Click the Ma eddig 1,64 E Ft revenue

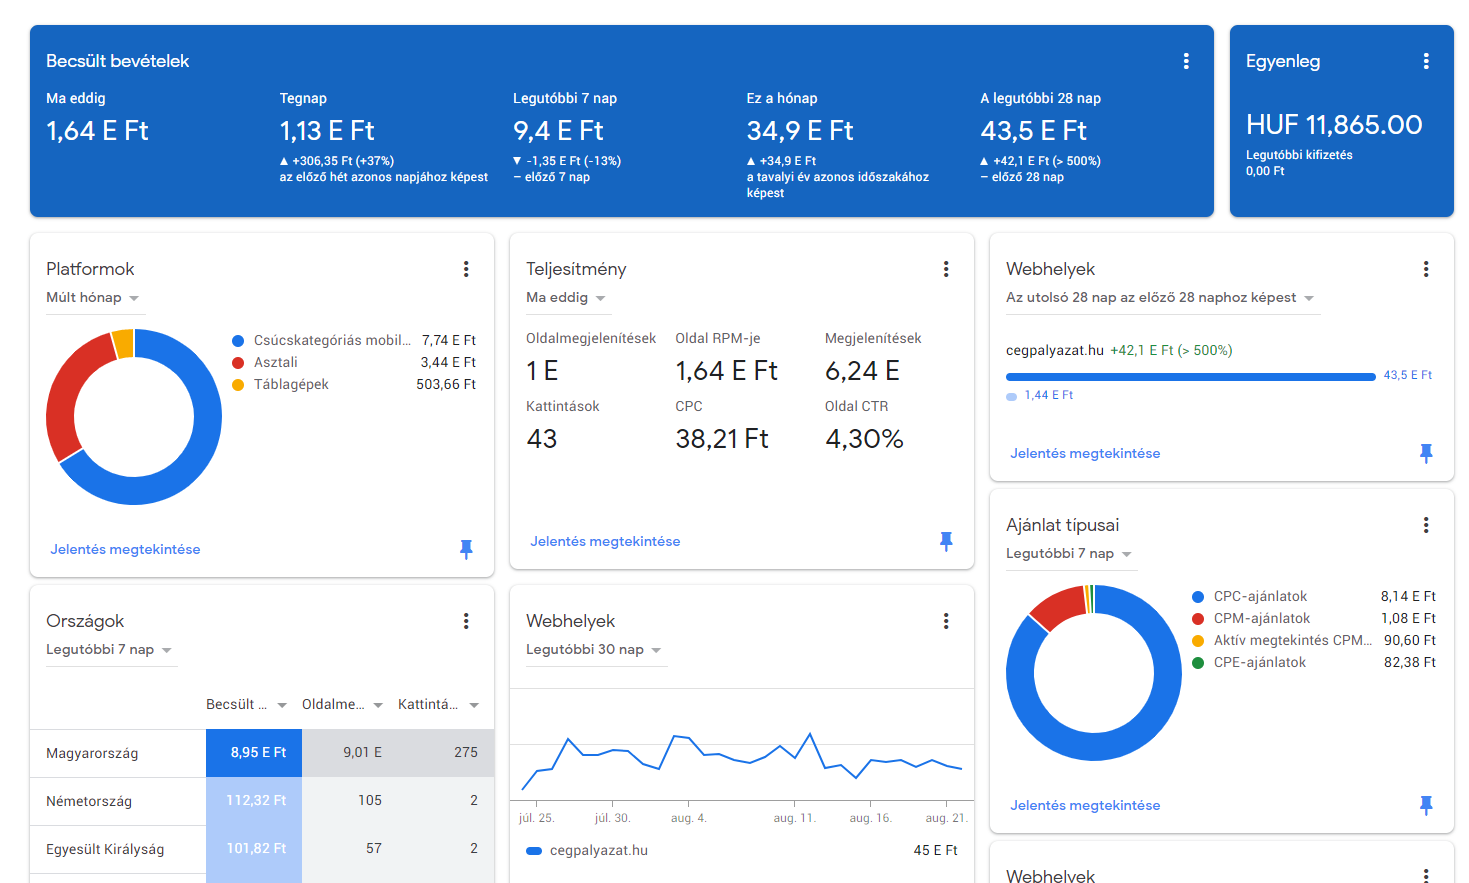tap(97, 131)
